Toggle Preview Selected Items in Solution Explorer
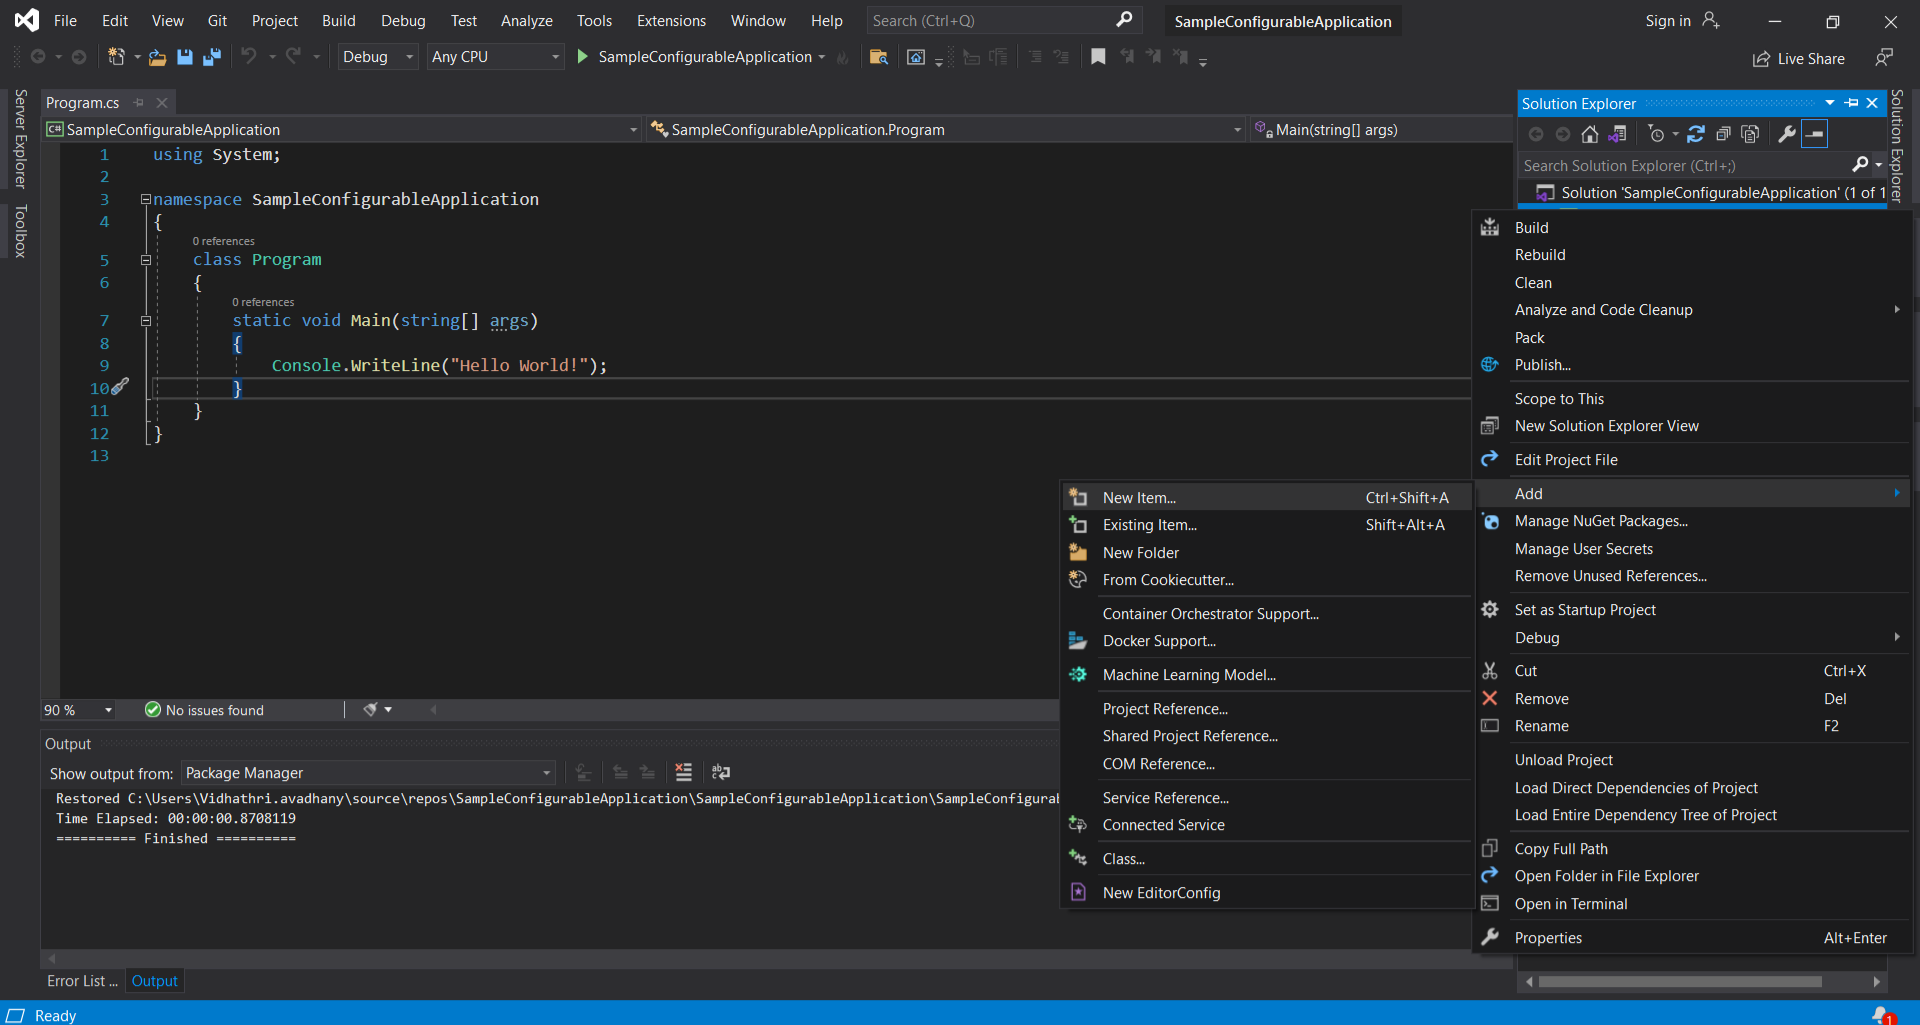This screenshot has width=1920, height=1025. coord(1751,134)
